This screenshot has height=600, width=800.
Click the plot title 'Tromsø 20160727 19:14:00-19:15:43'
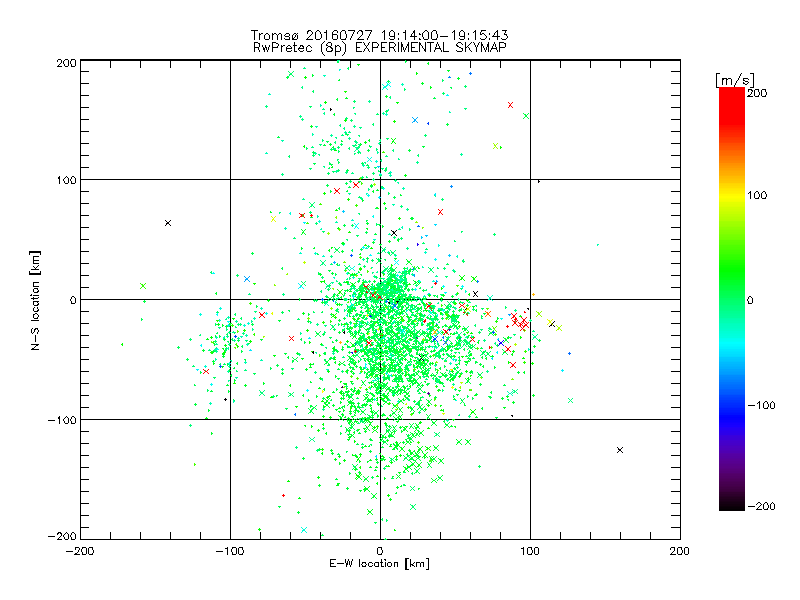[379, 35]
